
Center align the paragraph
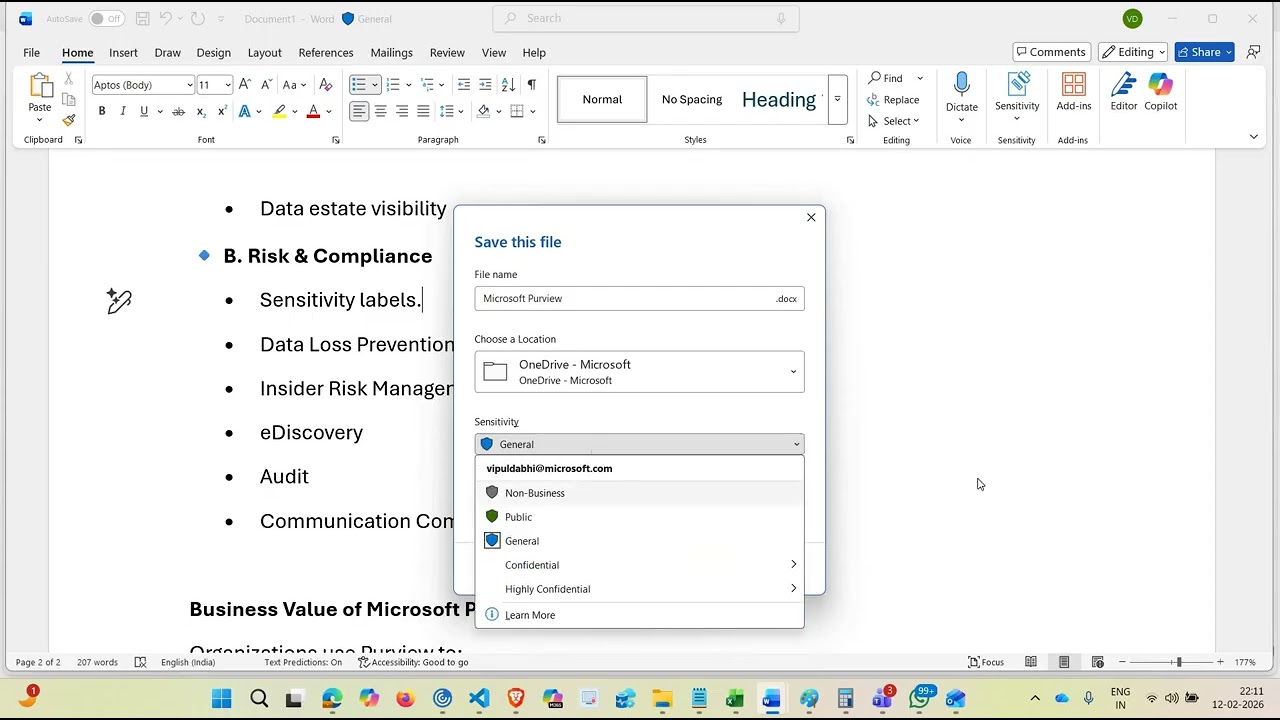point(380,111)
